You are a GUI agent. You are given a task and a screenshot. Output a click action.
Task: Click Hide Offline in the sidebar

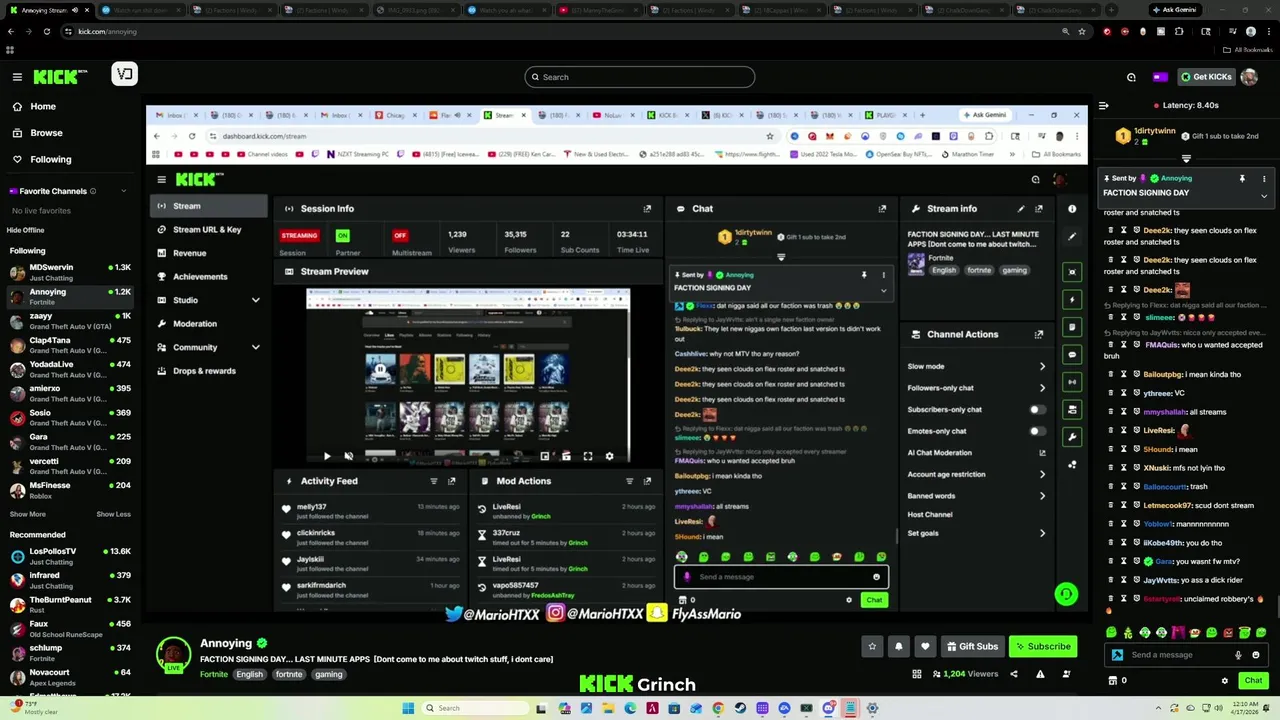25,230
